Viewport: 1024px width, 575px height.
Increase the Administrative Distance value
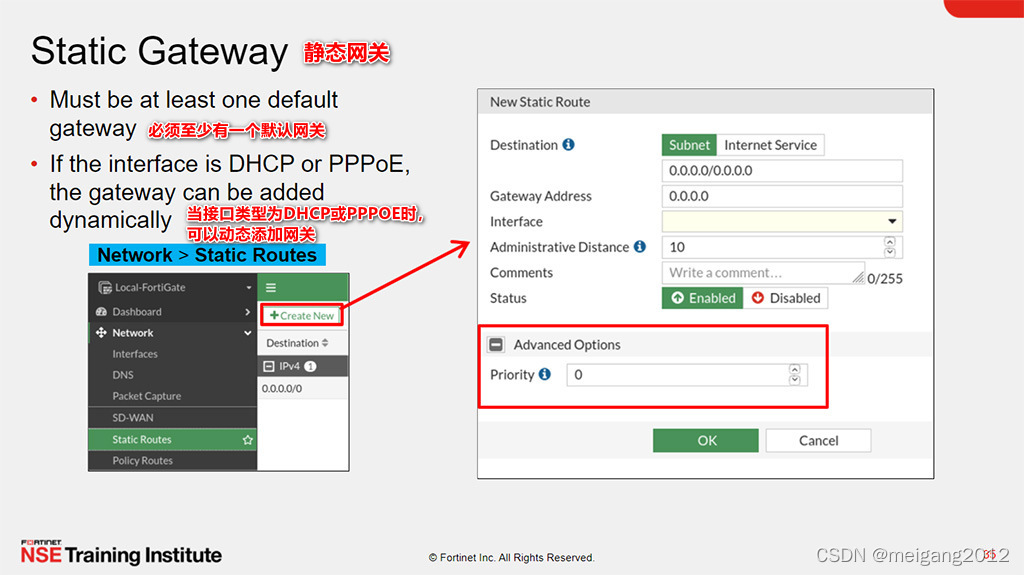[x=889, y=242]
